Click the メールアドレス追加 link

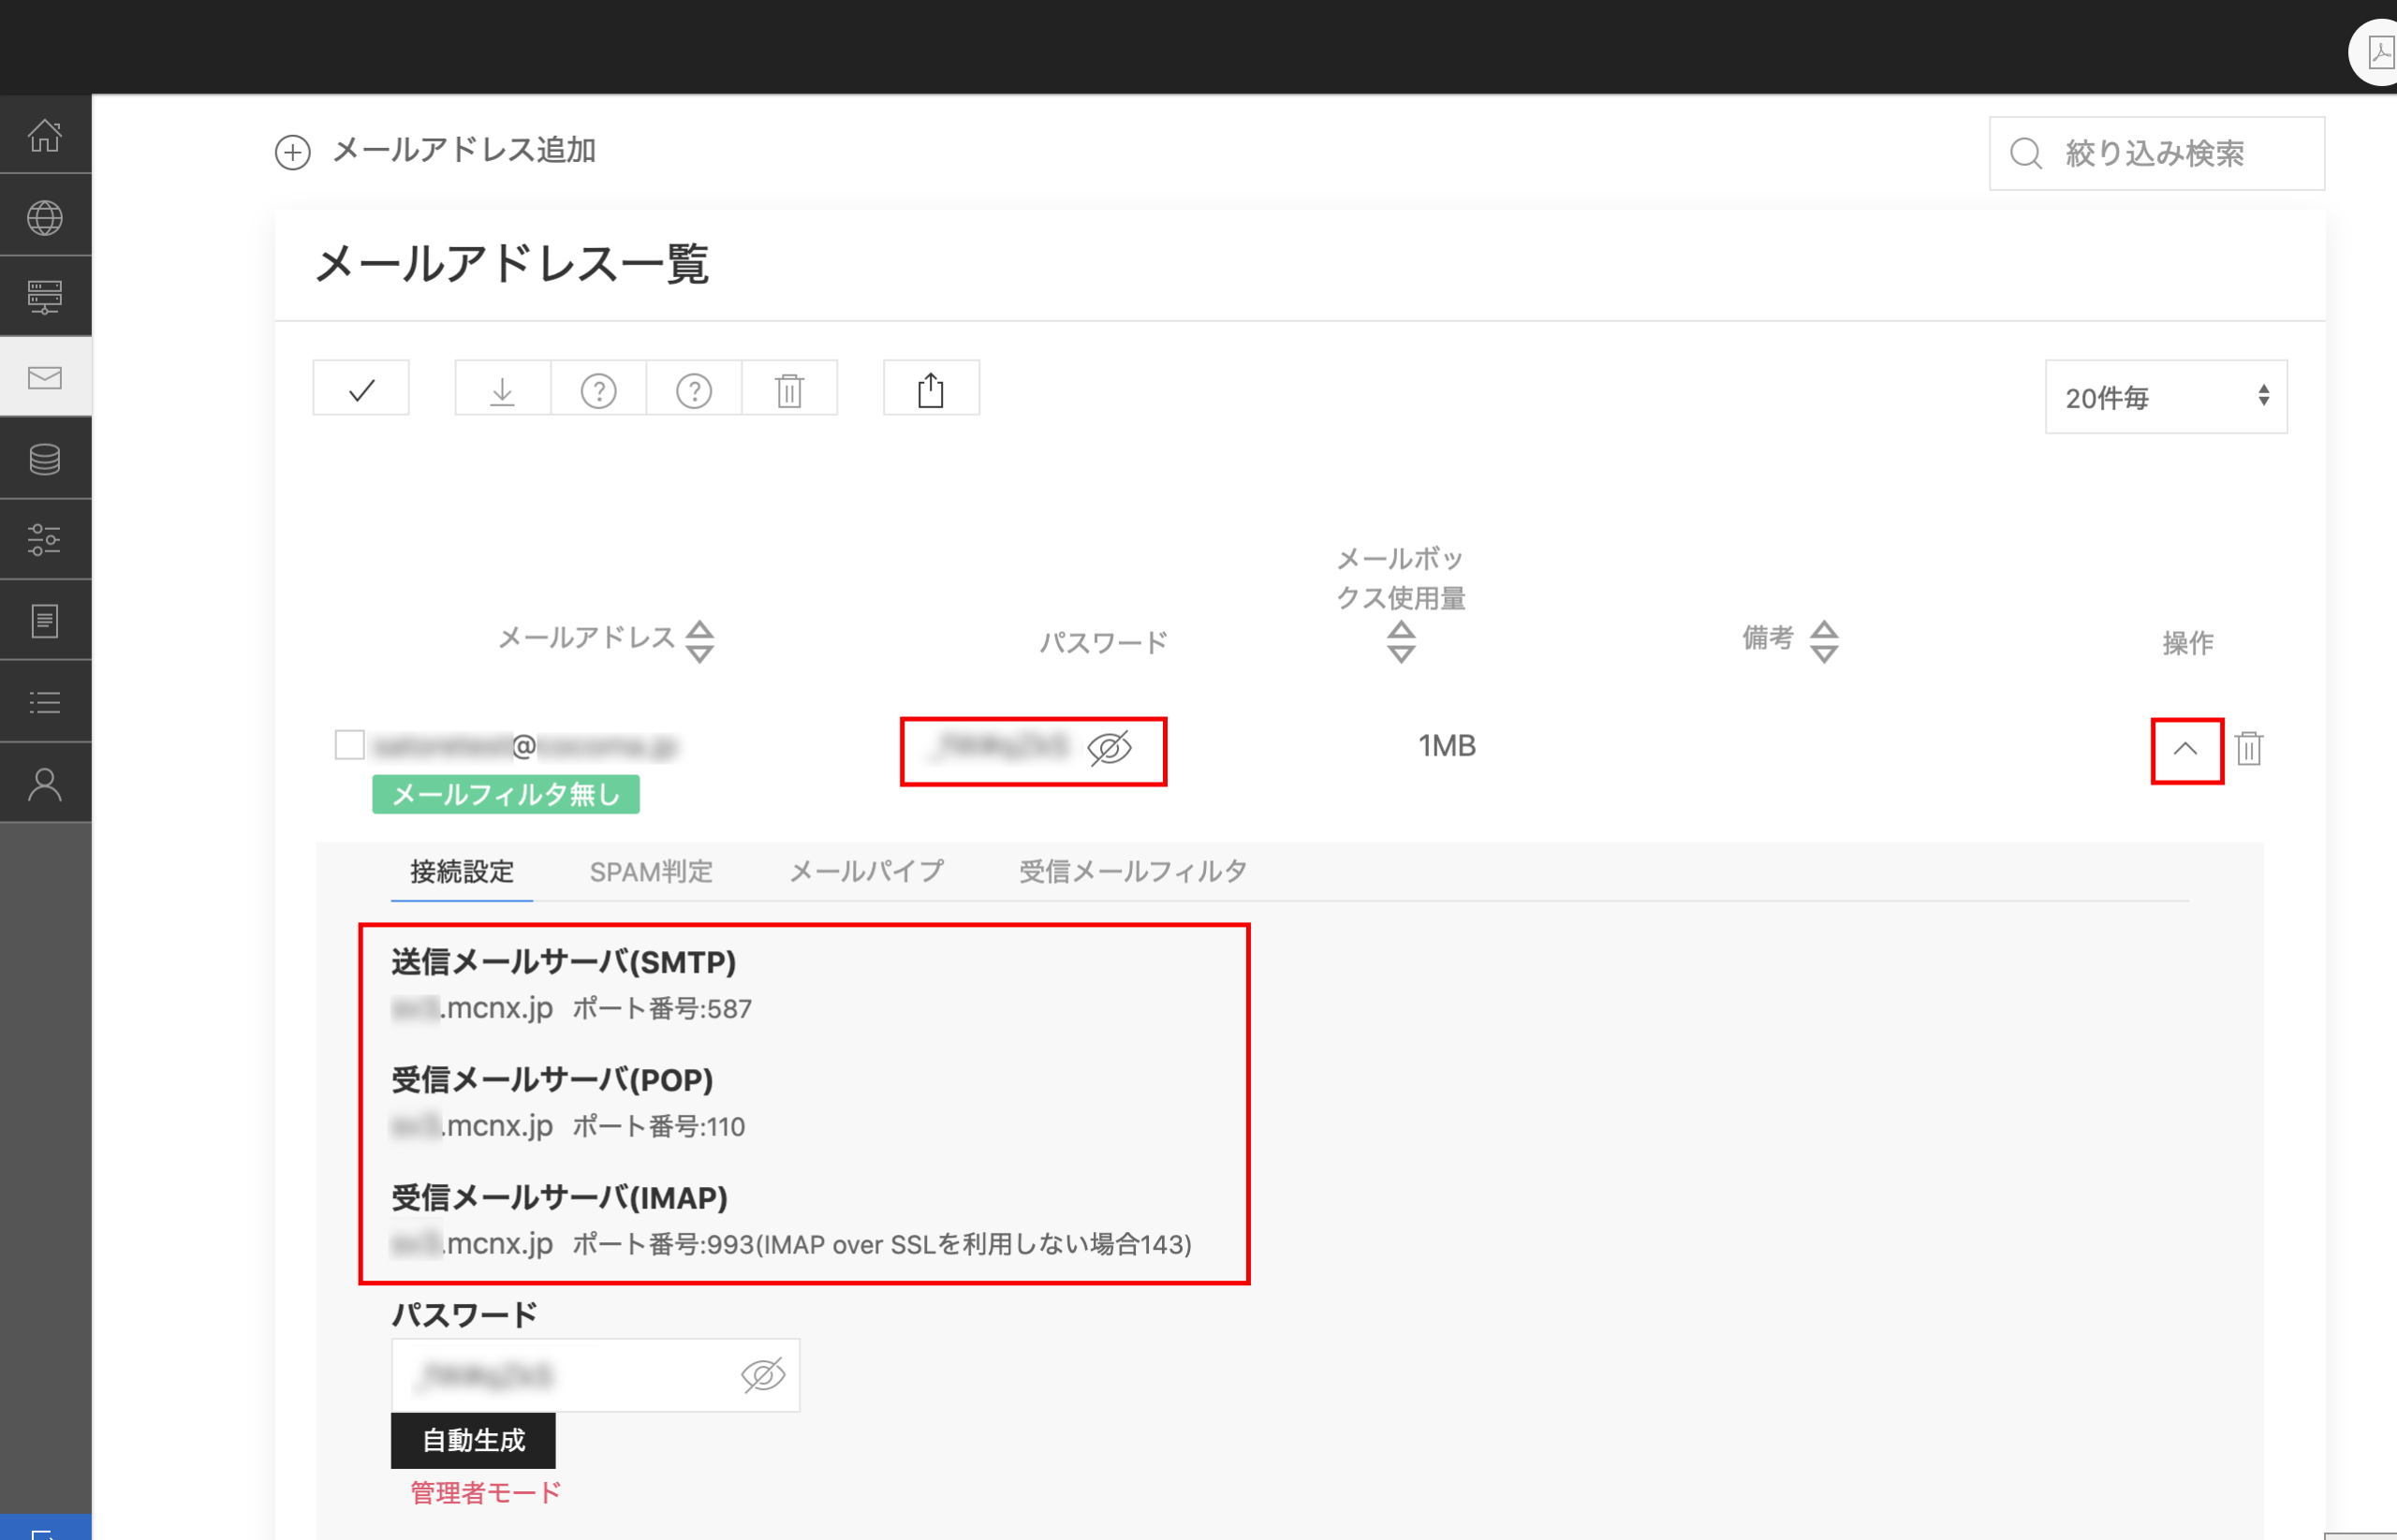click(464, 150)
